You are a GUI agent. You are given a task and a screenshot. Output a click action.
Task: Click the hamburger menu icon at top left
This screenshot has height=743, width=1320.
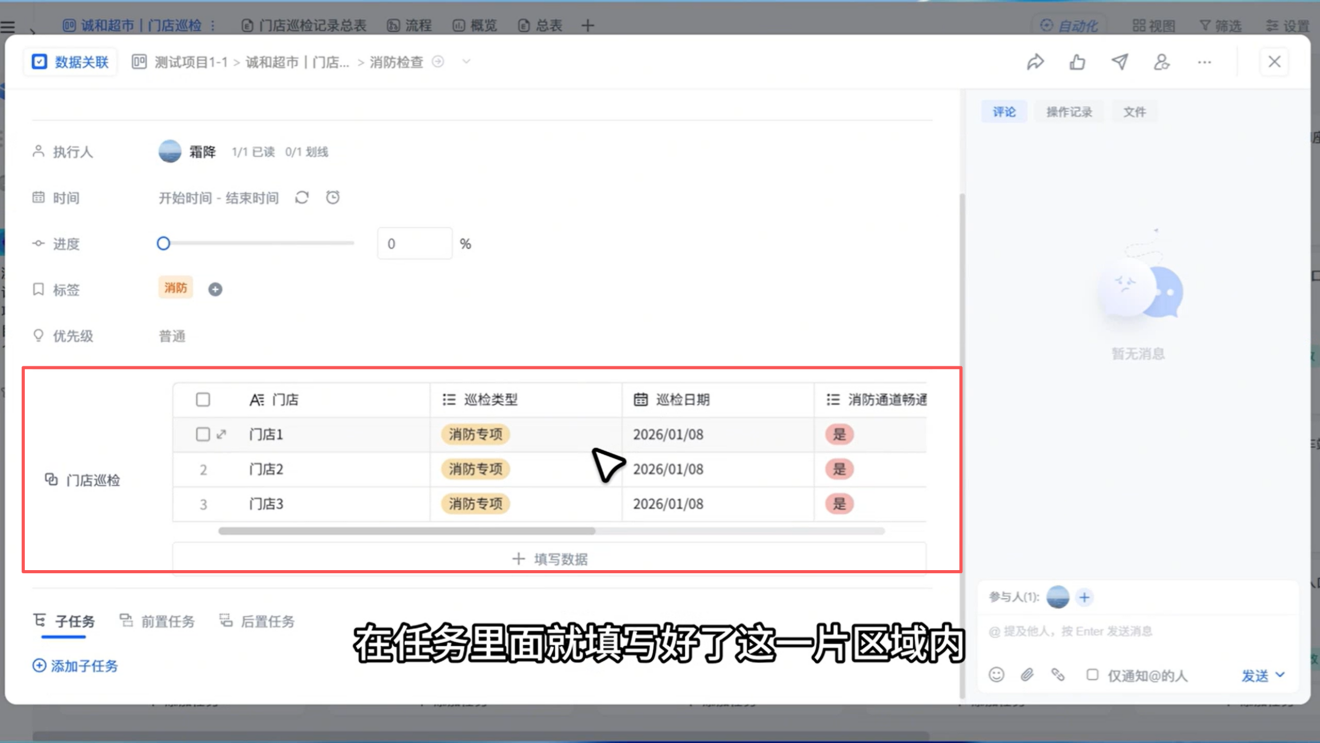(x=8, y=26)
